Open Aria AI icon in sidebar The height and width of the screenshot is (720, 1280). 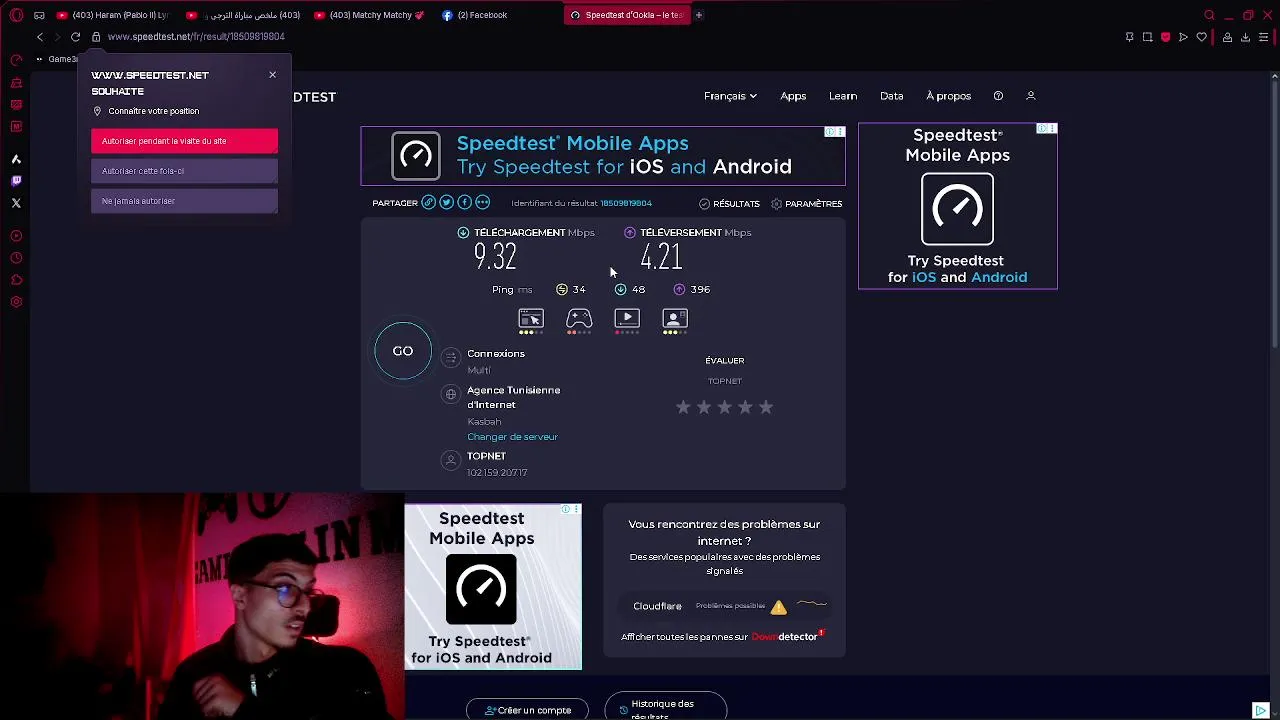pos(16,159)
